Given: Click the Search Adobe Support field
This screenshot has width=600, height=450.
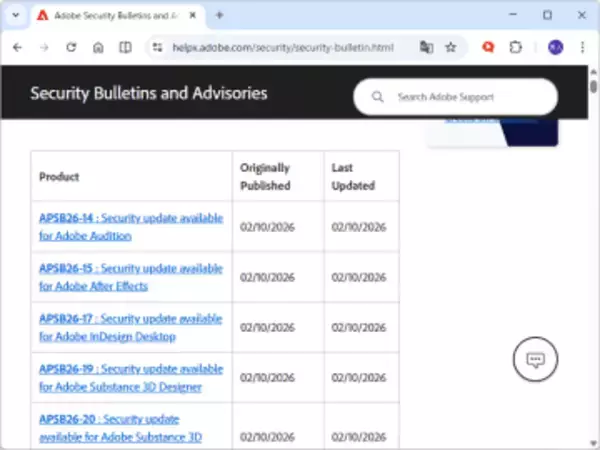Looking at the screenshot, I should point(465,97).
